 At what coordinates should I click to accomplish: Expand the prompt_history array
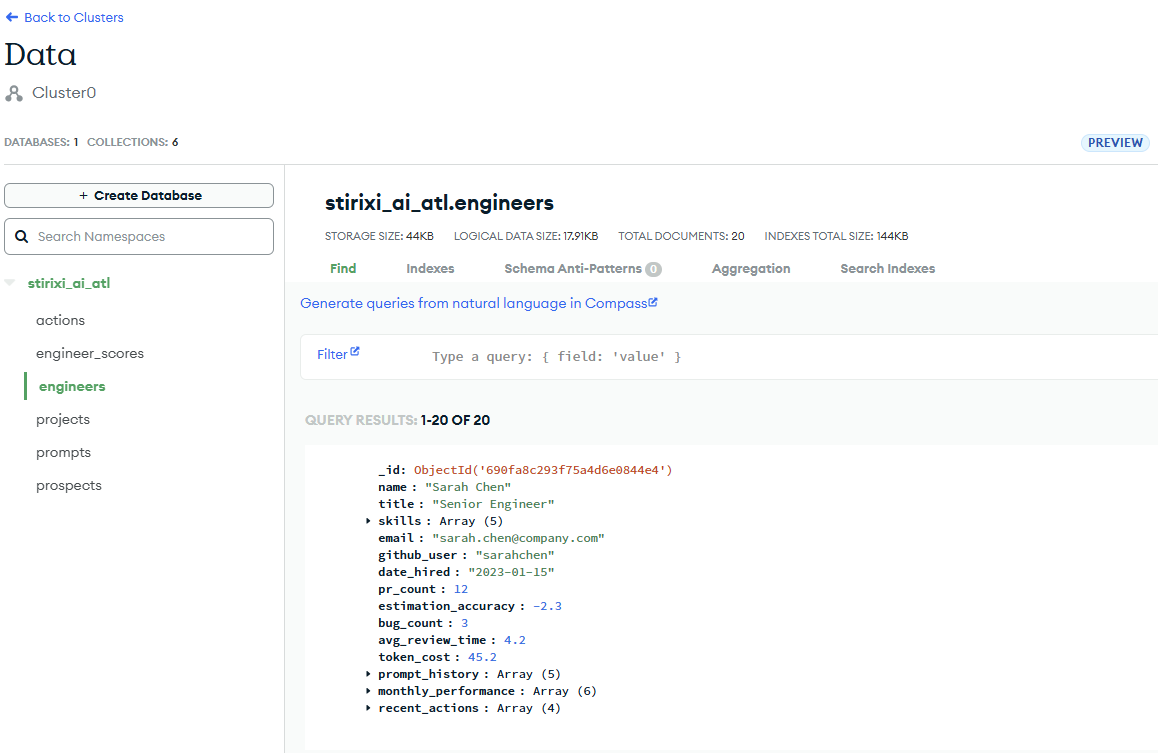369,674
